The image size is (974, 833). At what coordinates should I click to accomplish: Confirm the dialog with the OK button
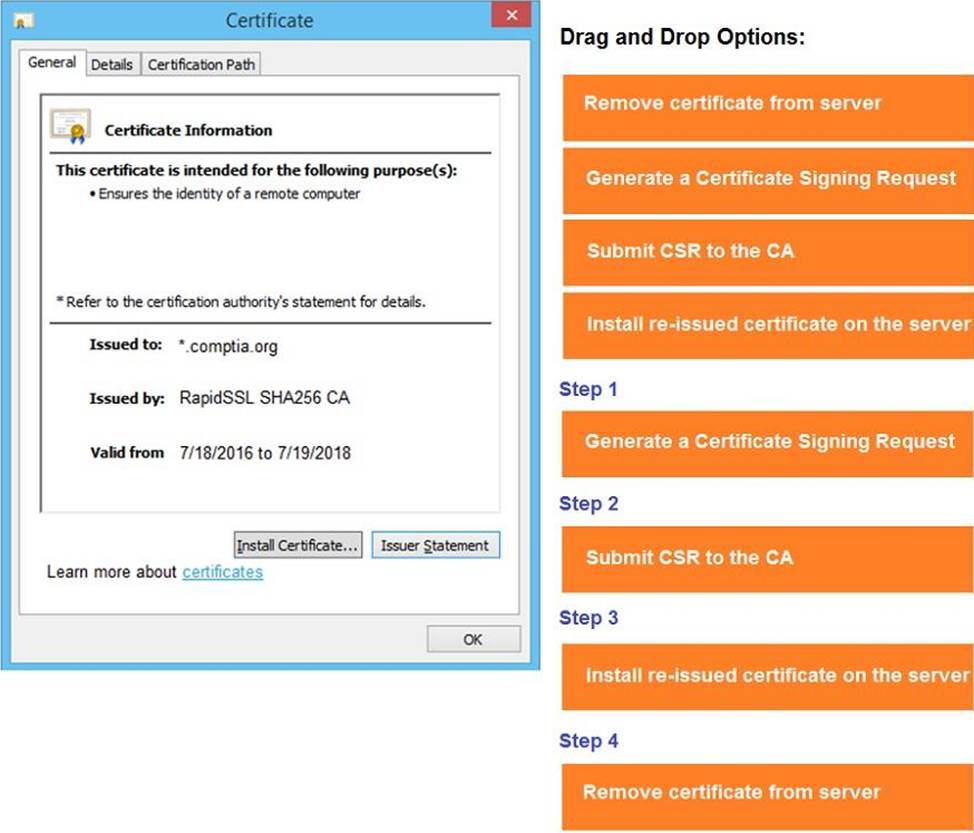point(473,640)
